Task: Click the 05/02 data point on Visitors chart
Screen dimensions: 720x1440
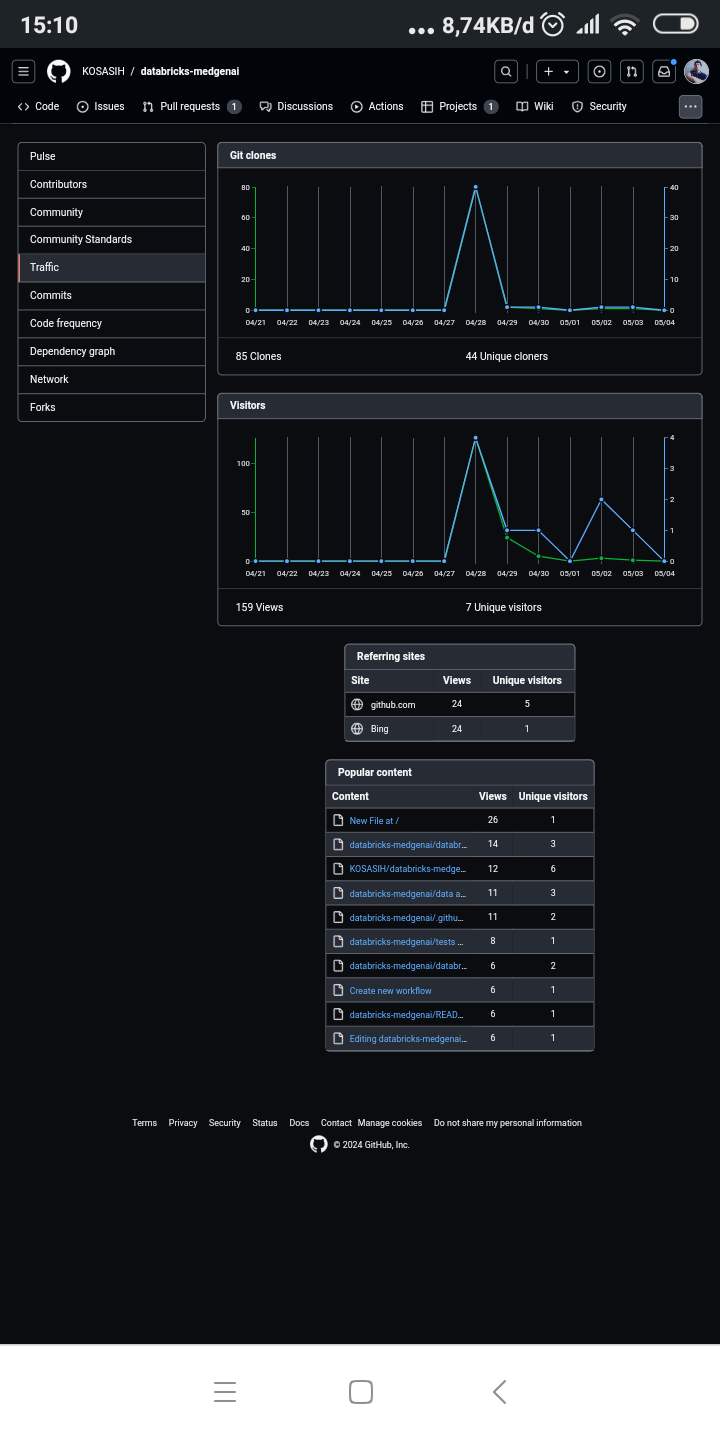Action: click(x=601, y=499)
